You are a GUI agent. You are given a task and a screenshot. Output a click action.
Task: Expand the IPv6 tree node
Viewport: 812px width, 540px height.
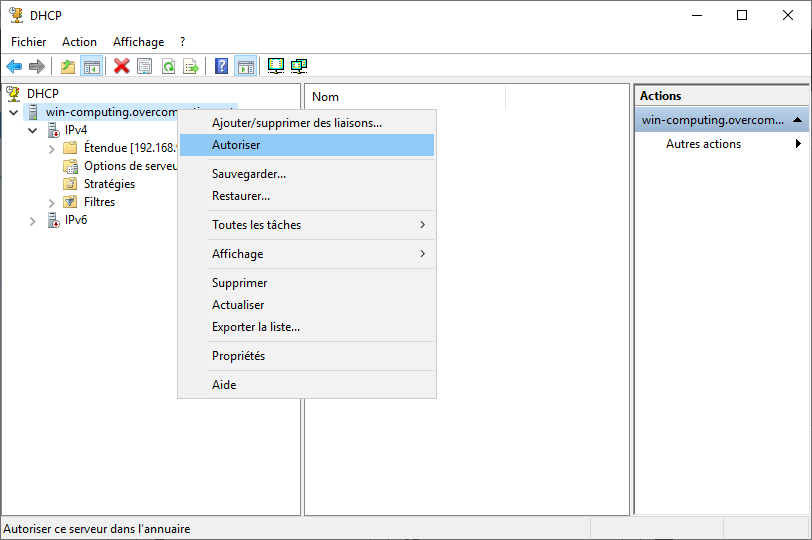(x=33, y=220)
